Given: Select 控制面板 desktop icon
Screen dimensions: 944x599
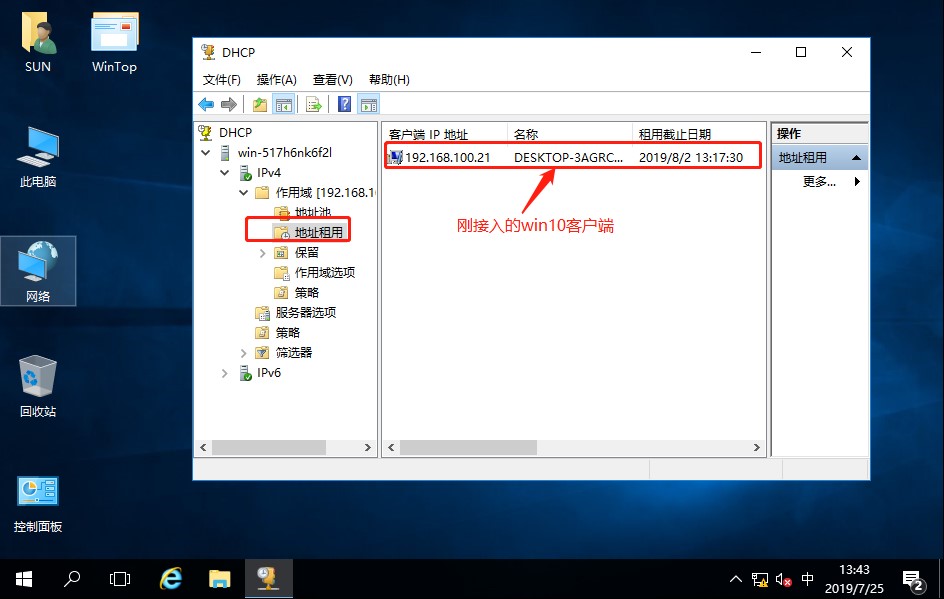Looking at the screenshot, I should 38,503.
